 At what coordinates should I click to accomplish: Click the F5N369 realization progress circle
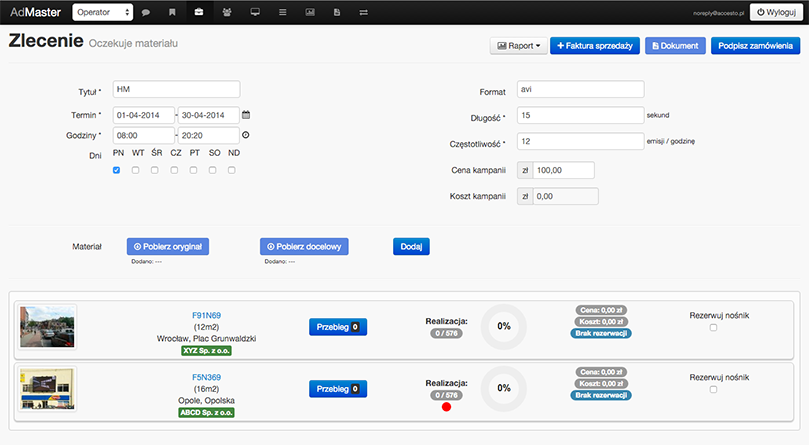click(504, 388)
